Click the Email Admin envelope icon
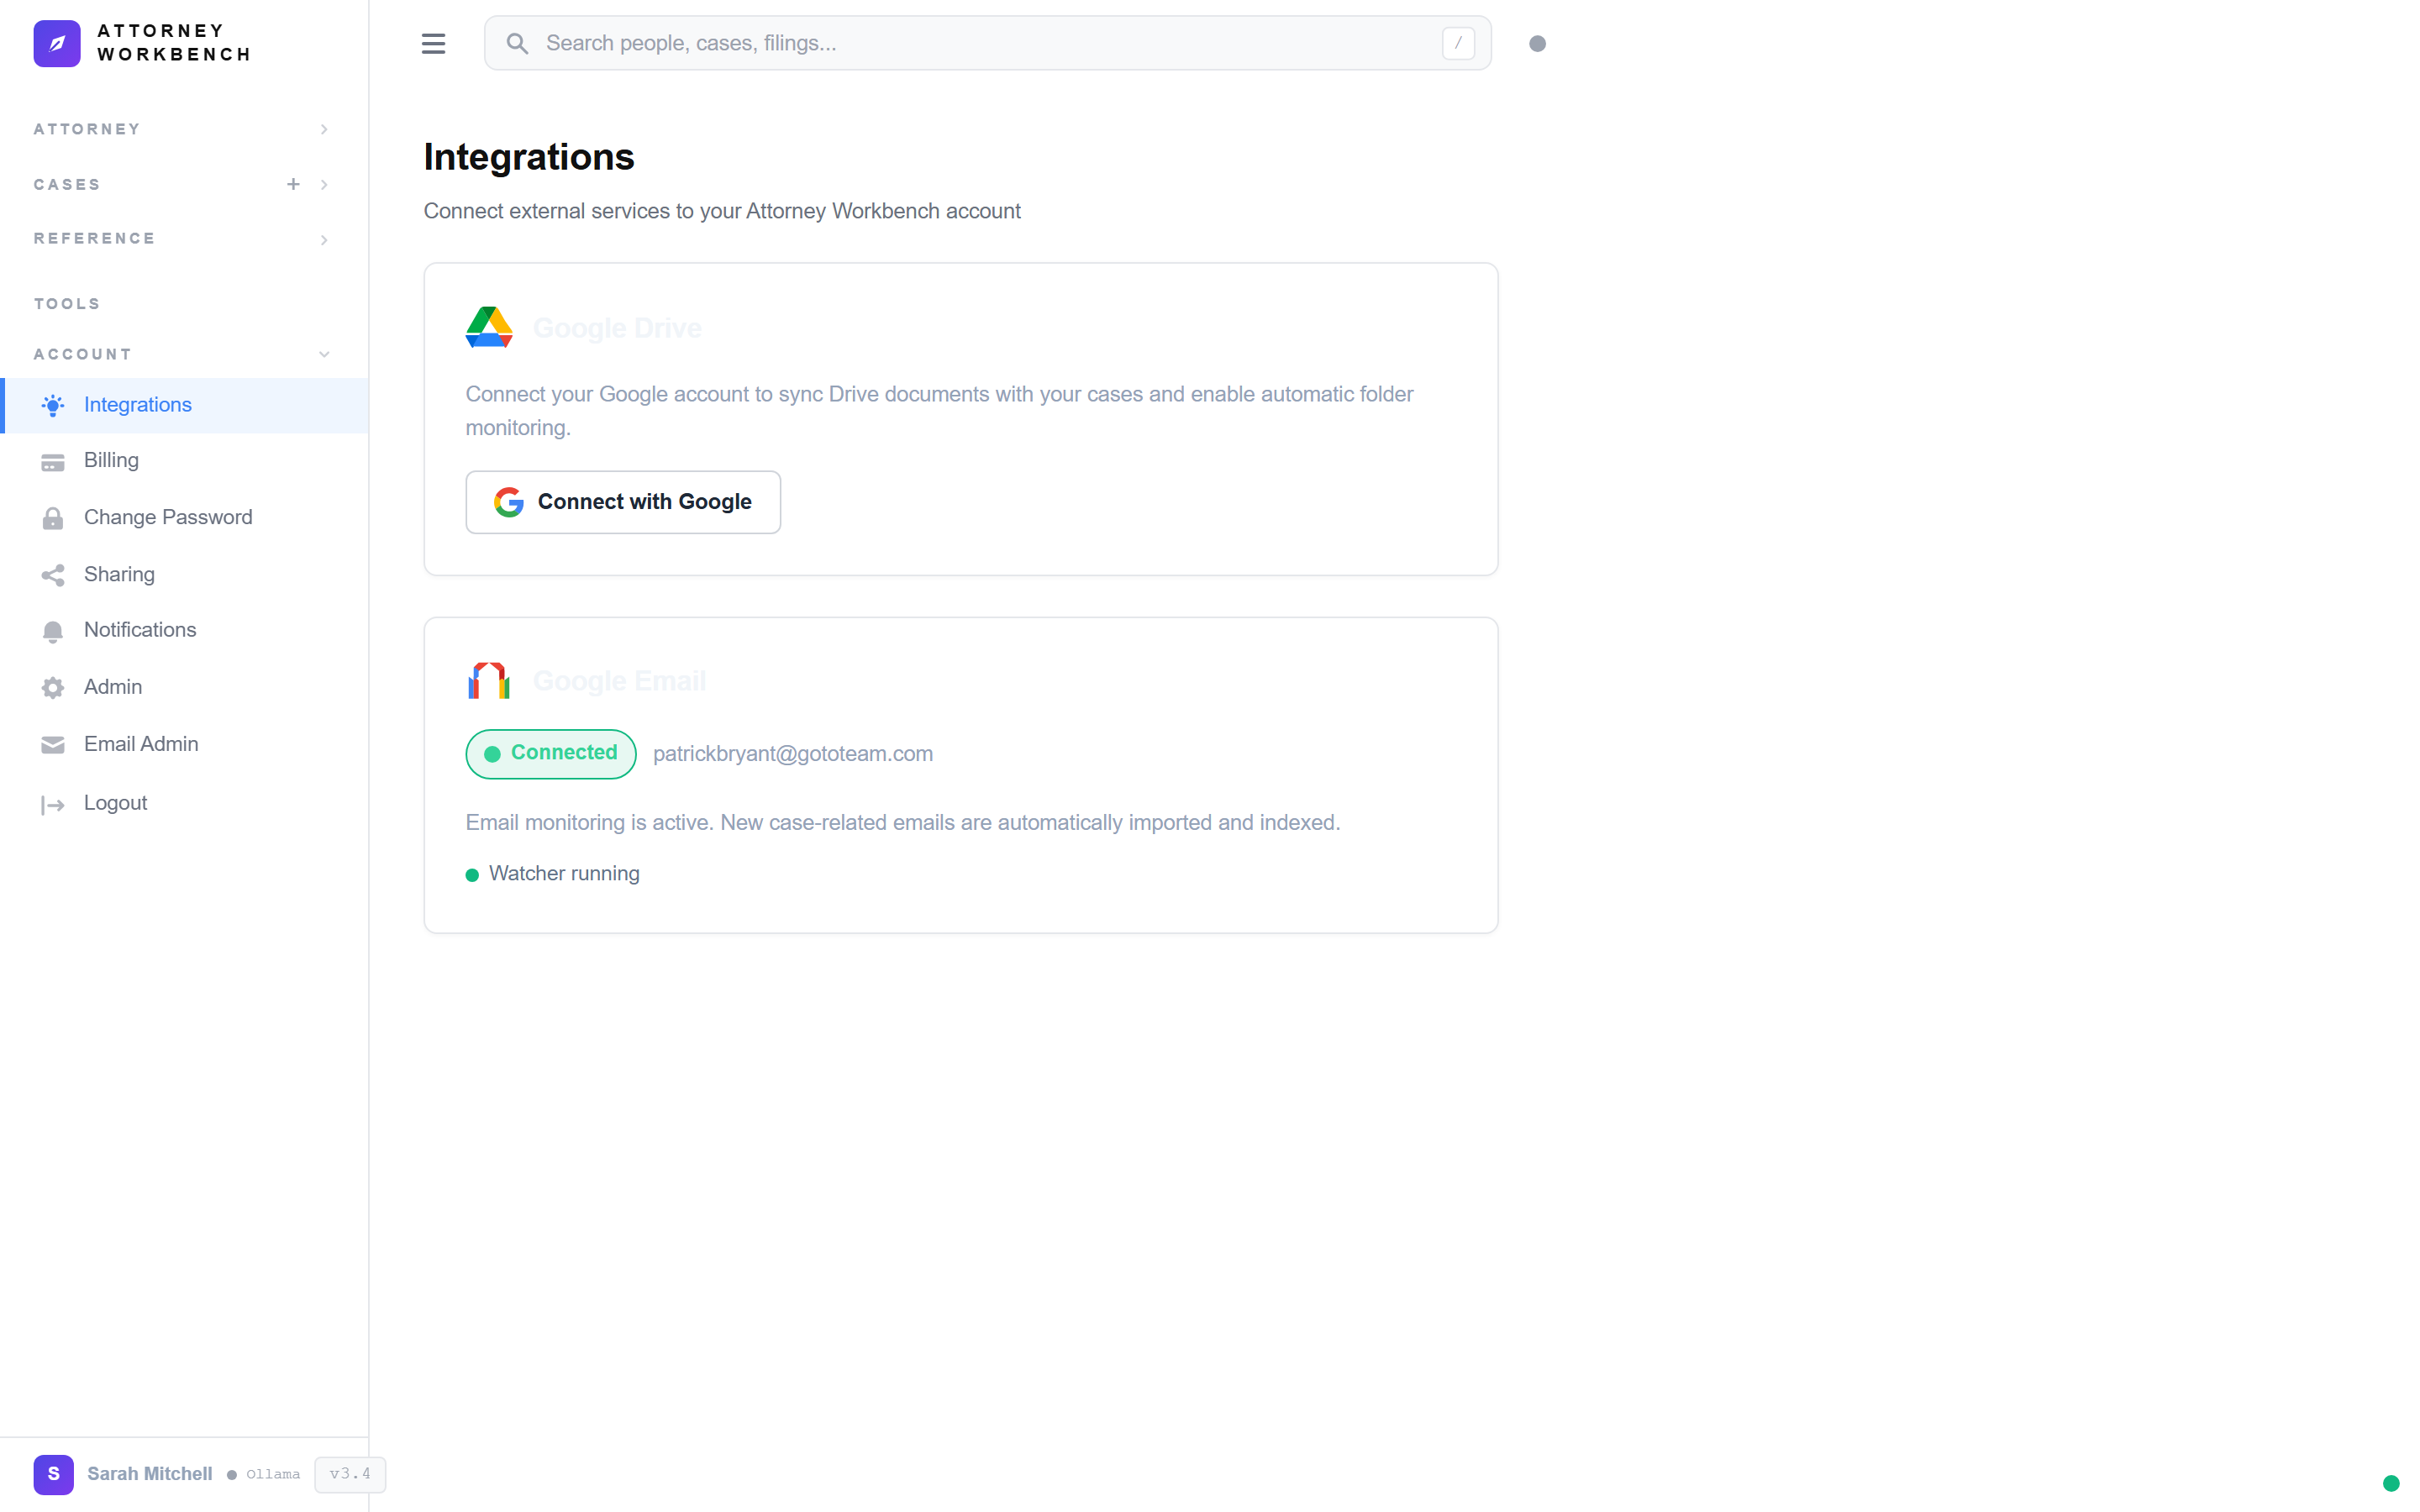Screen dimensions: 2420x1512 (x=53, y=744)
